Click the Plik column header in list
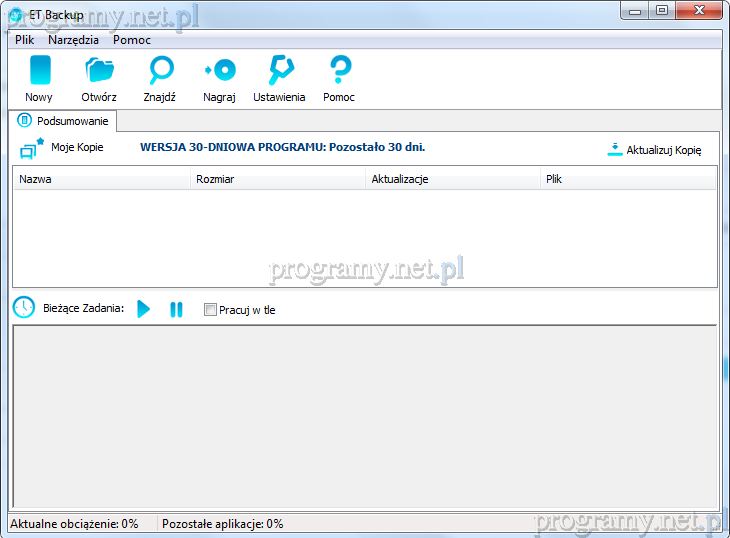The height and width of the screenshot is (538, 730). tap(627, 179)
